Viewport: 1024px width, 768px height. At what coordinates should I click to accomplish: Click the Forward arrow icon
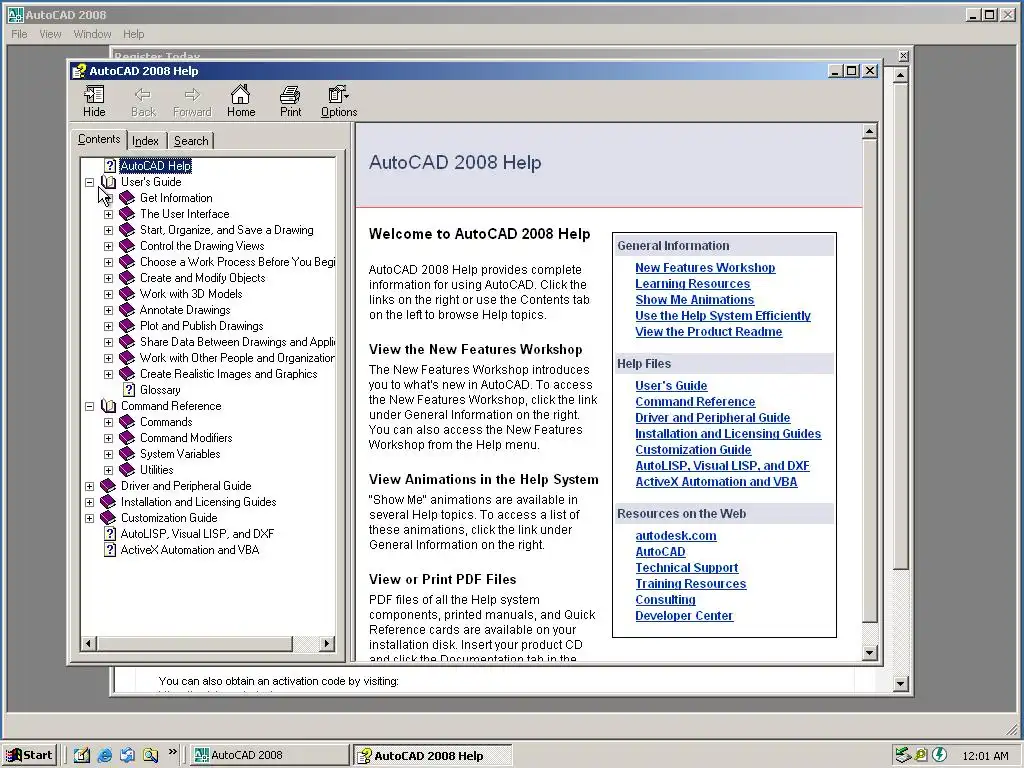click(192, 95)
